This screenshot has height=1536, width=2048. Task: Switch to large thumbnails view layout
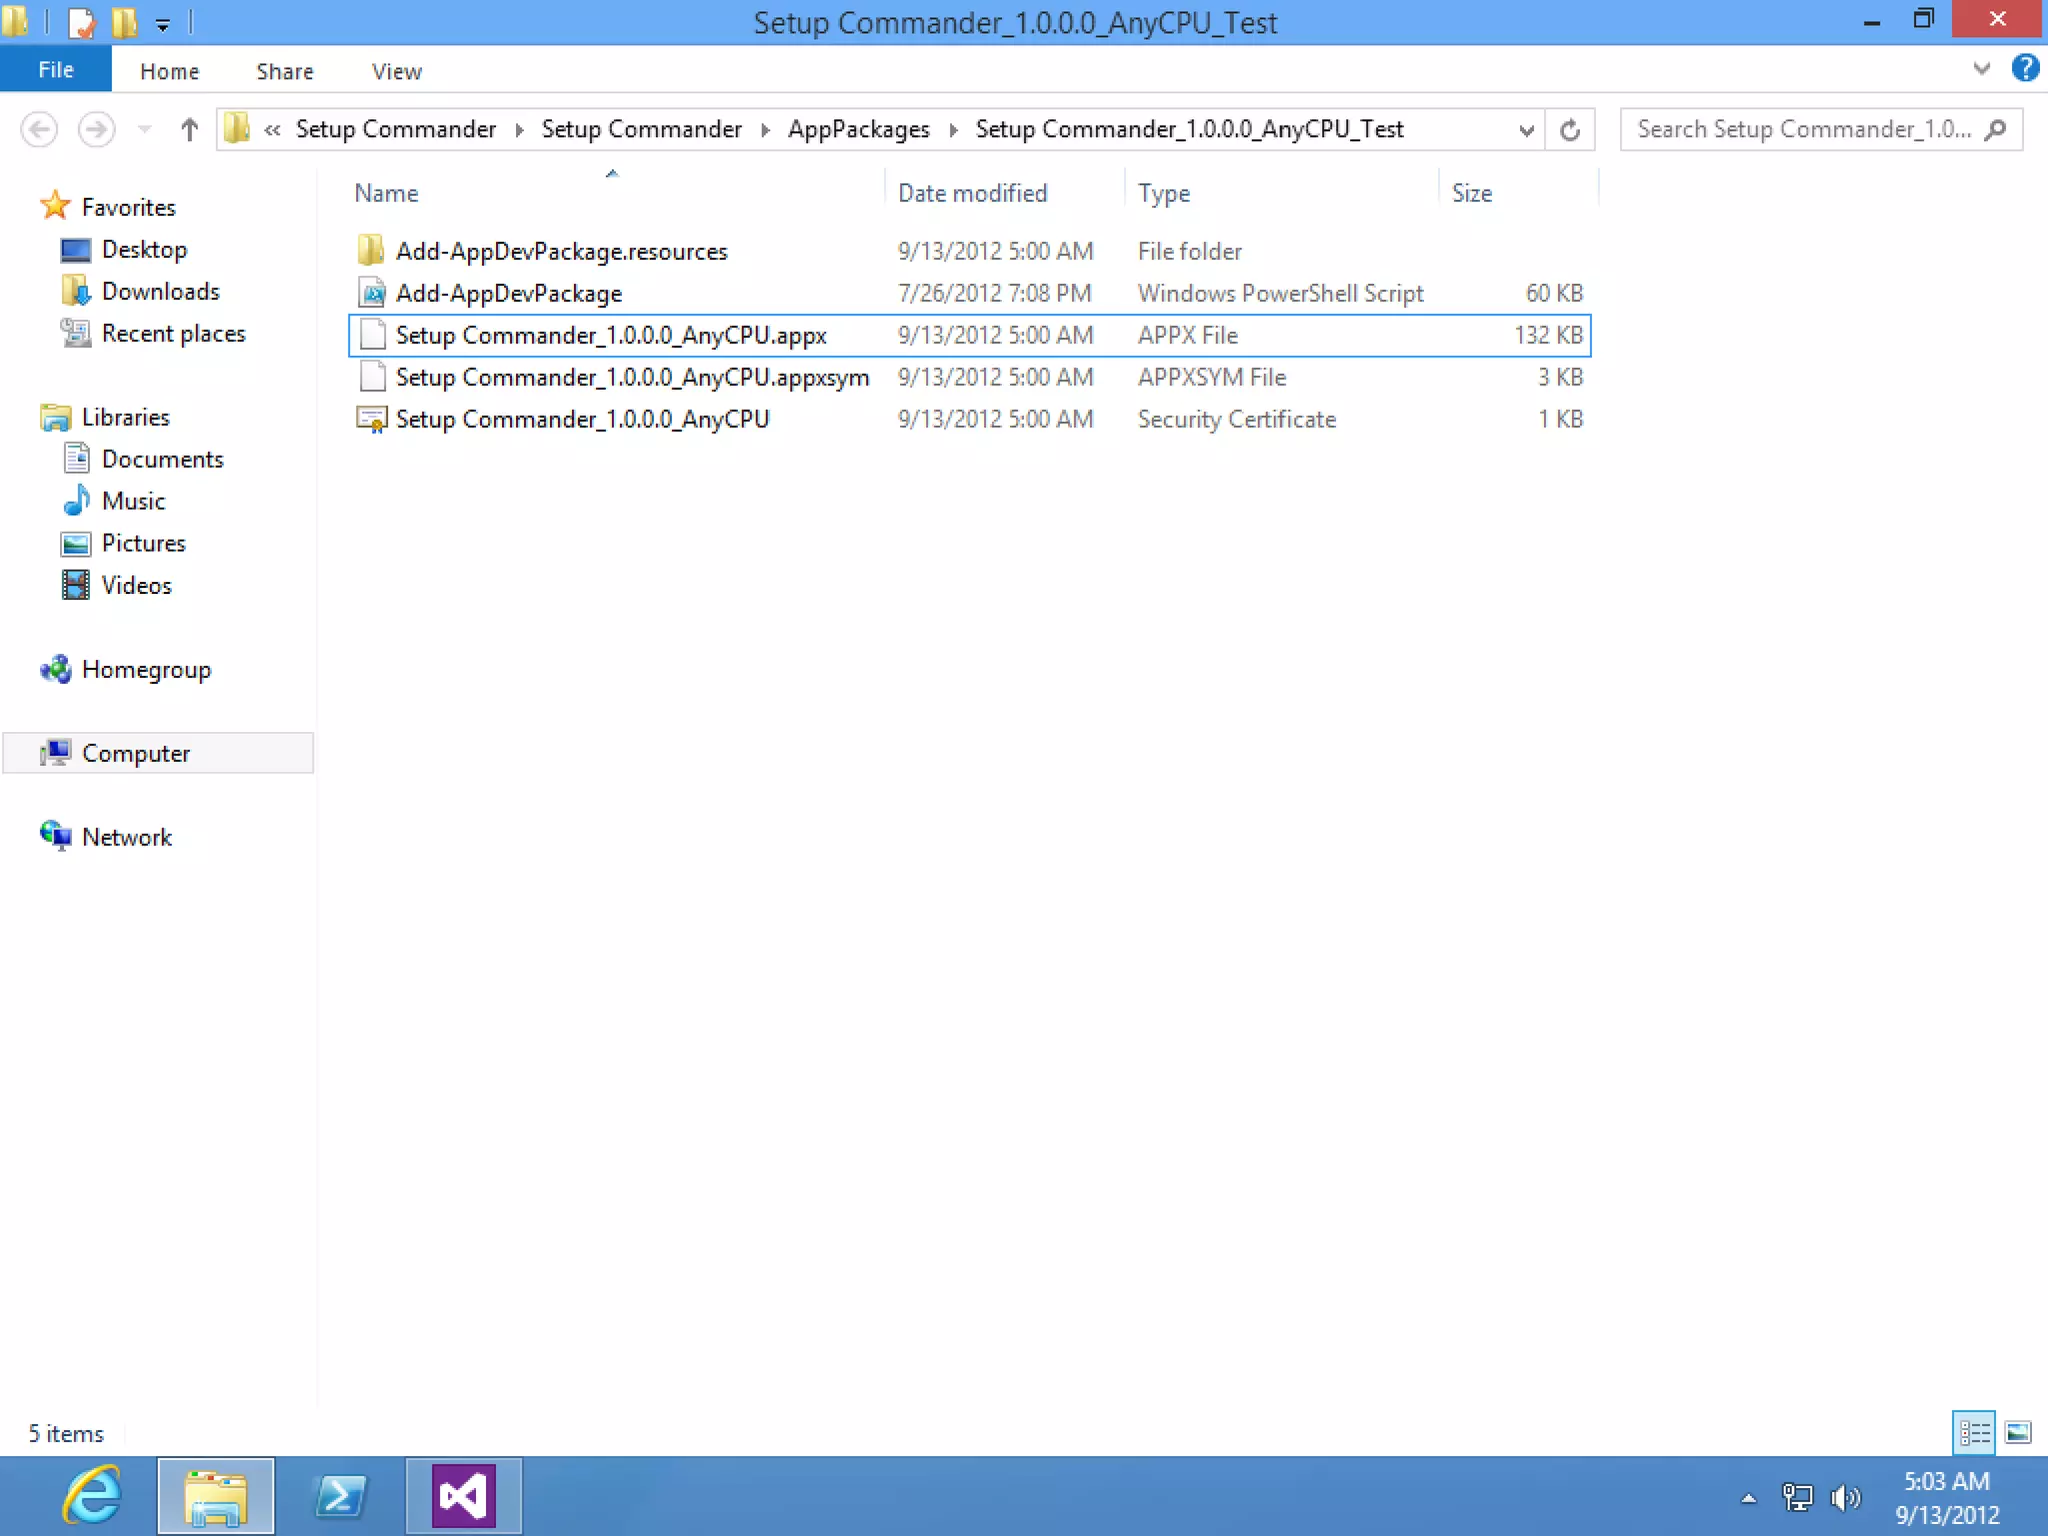pyautogui.click(x=2018, y=1433)
